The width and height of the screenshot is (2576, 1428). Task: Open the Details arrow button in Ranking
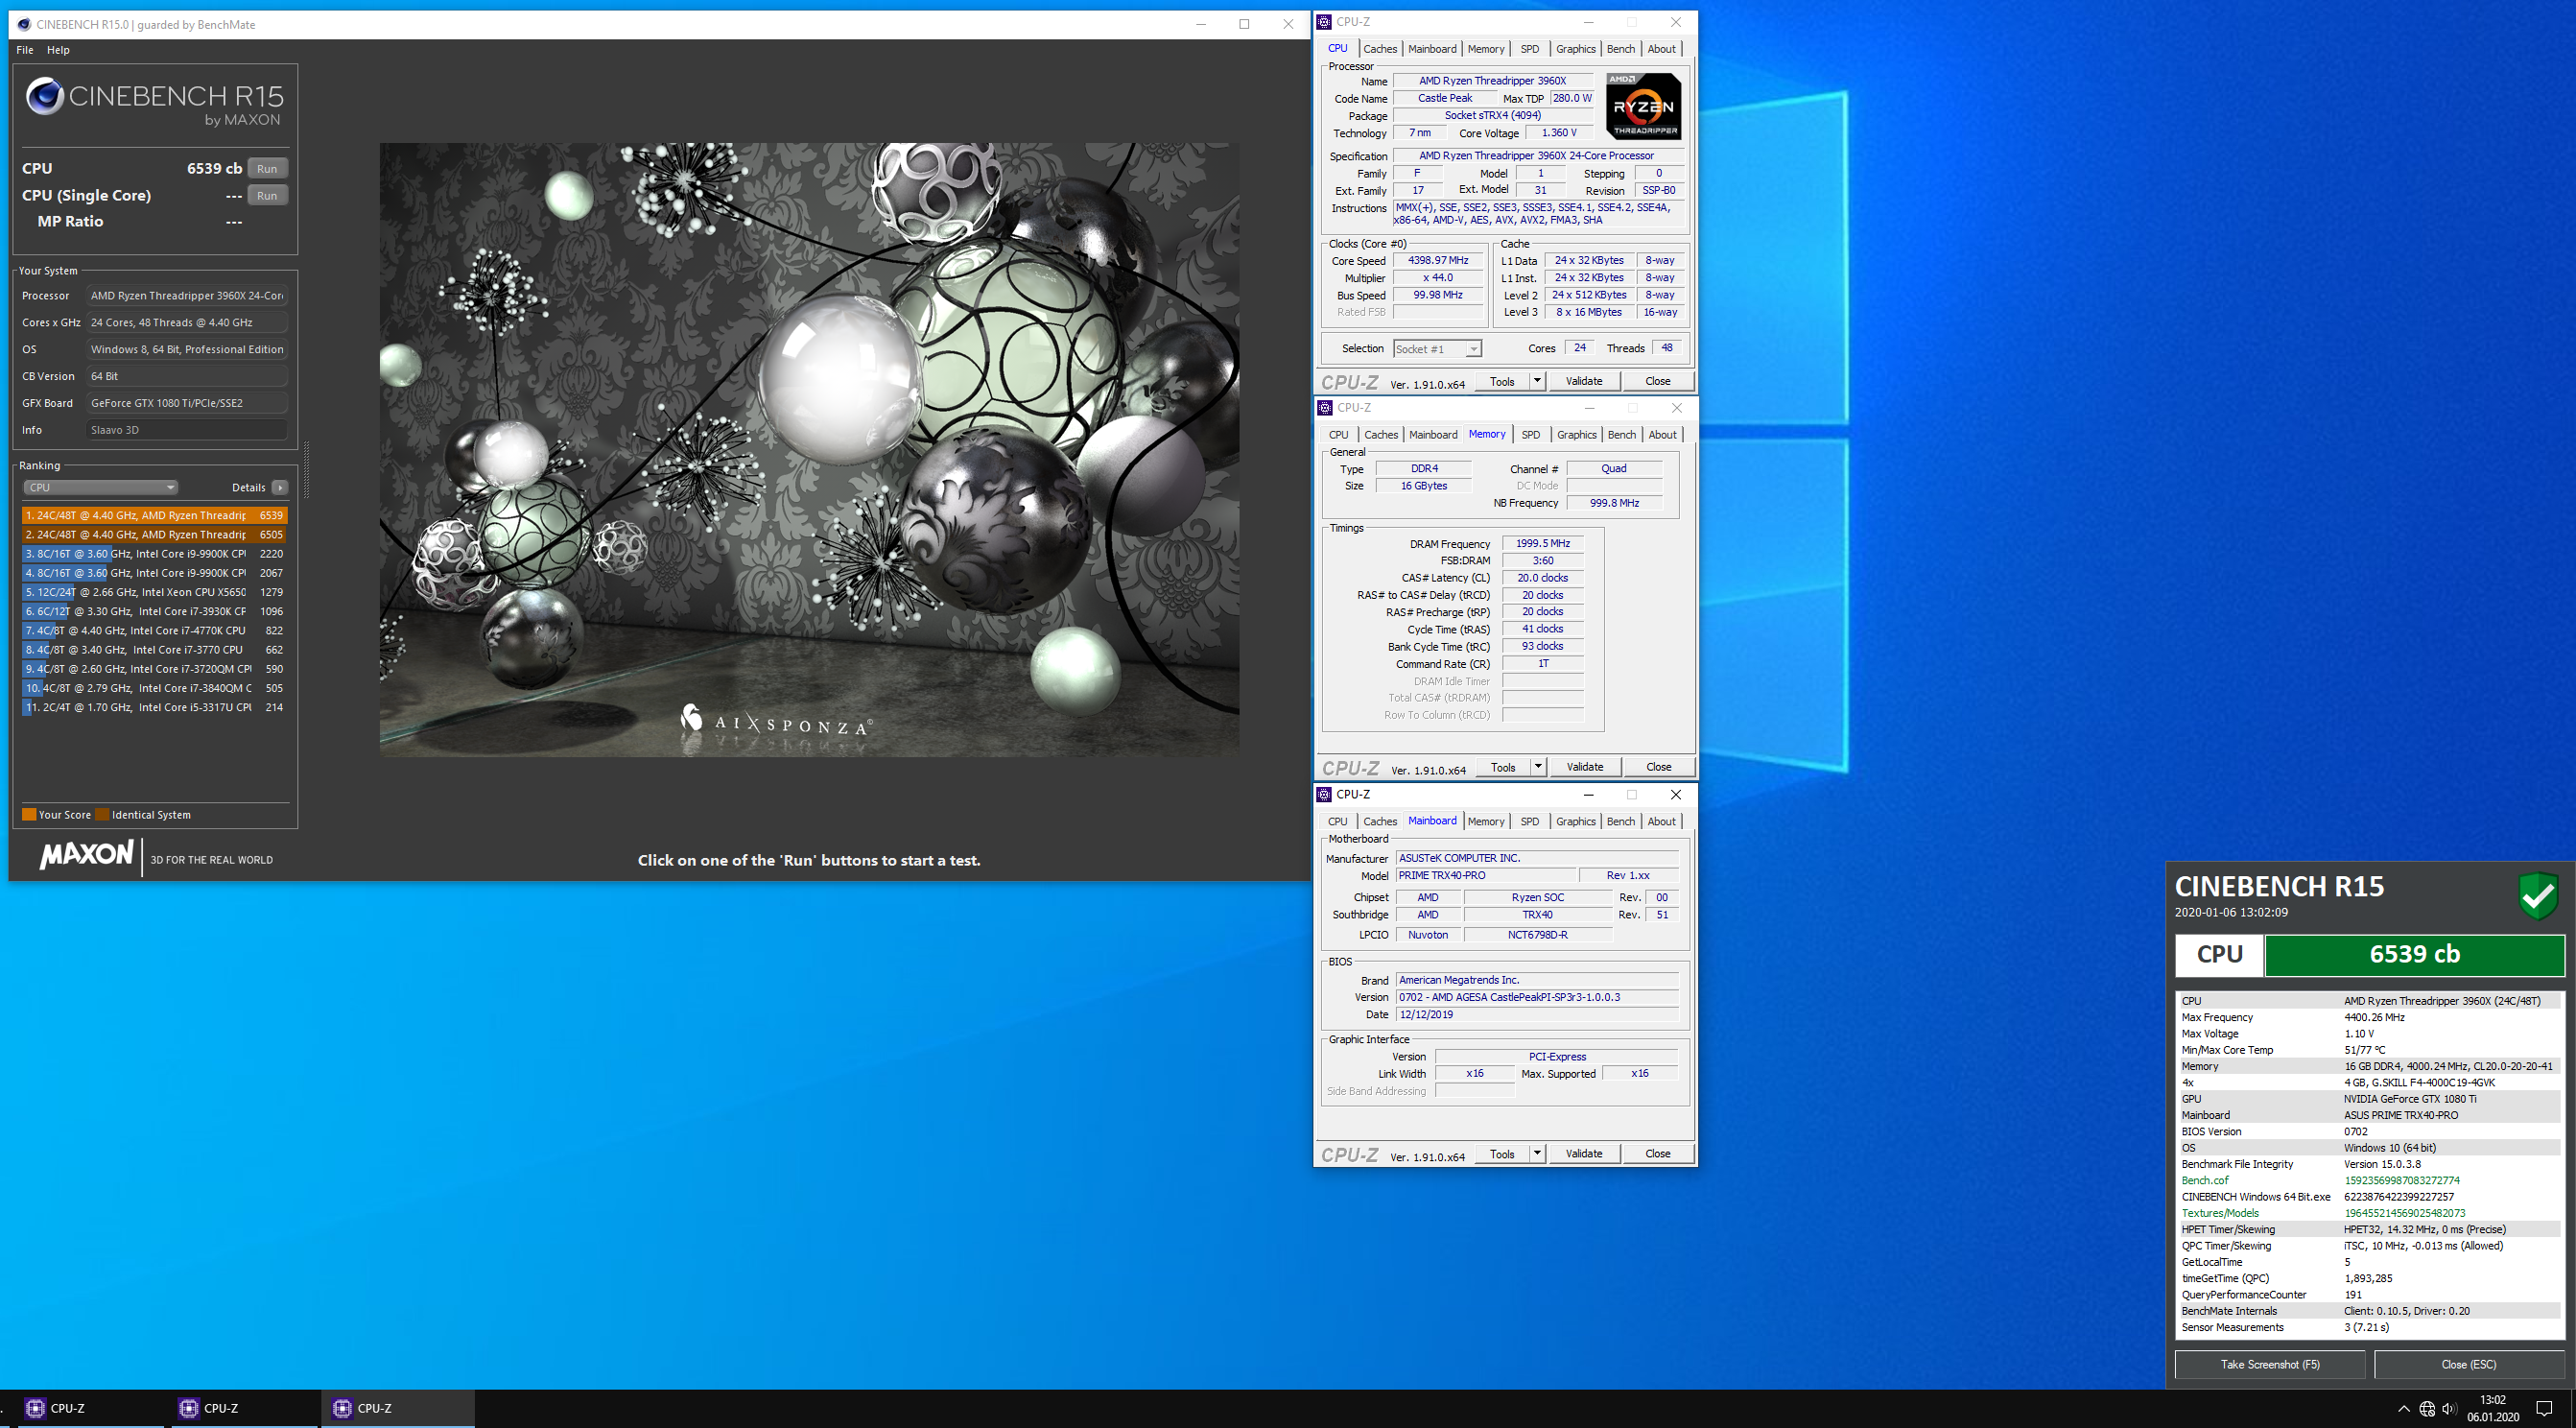tap(280, 488)
